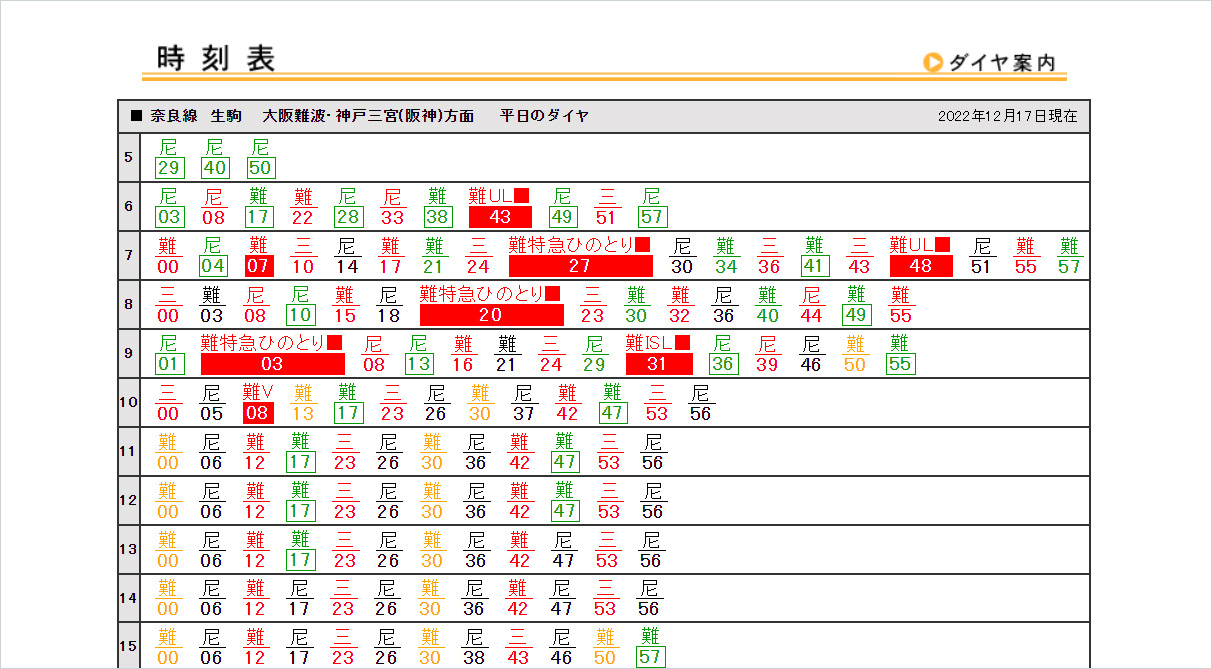The image size is (1212, 669).
Task: Click the red square after 難UL at 6:43
Action: coord(522,196)
